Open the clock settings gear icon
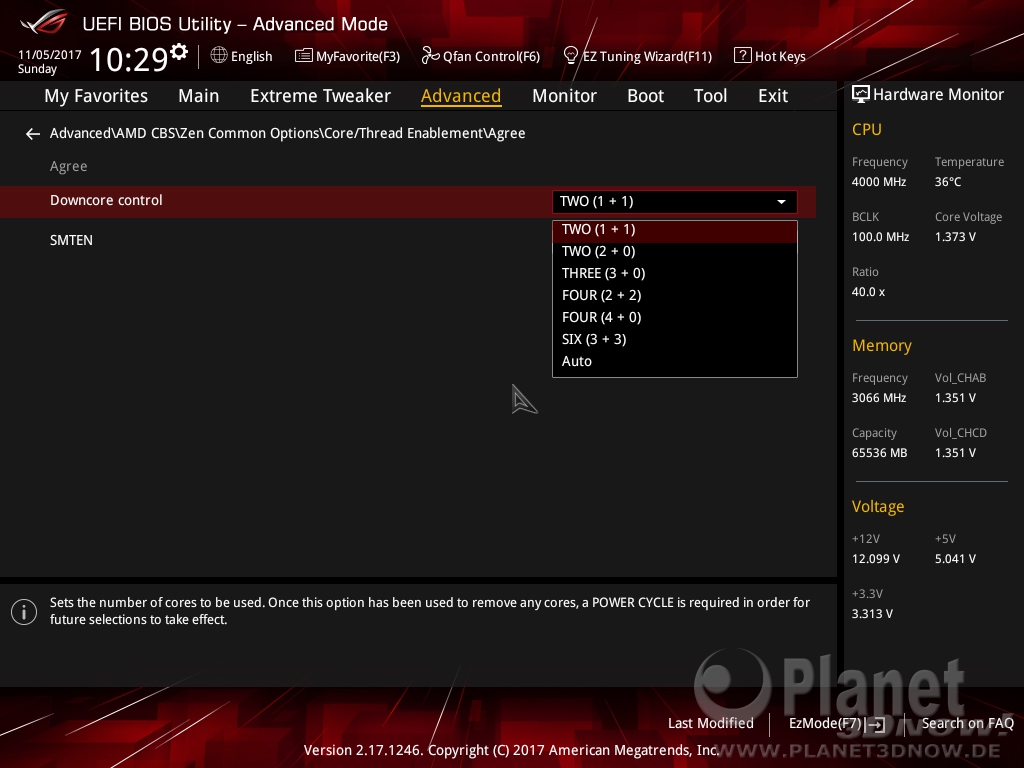This screenshot has width=1024, height=768. pyautogui.click(x=179, y=52)
